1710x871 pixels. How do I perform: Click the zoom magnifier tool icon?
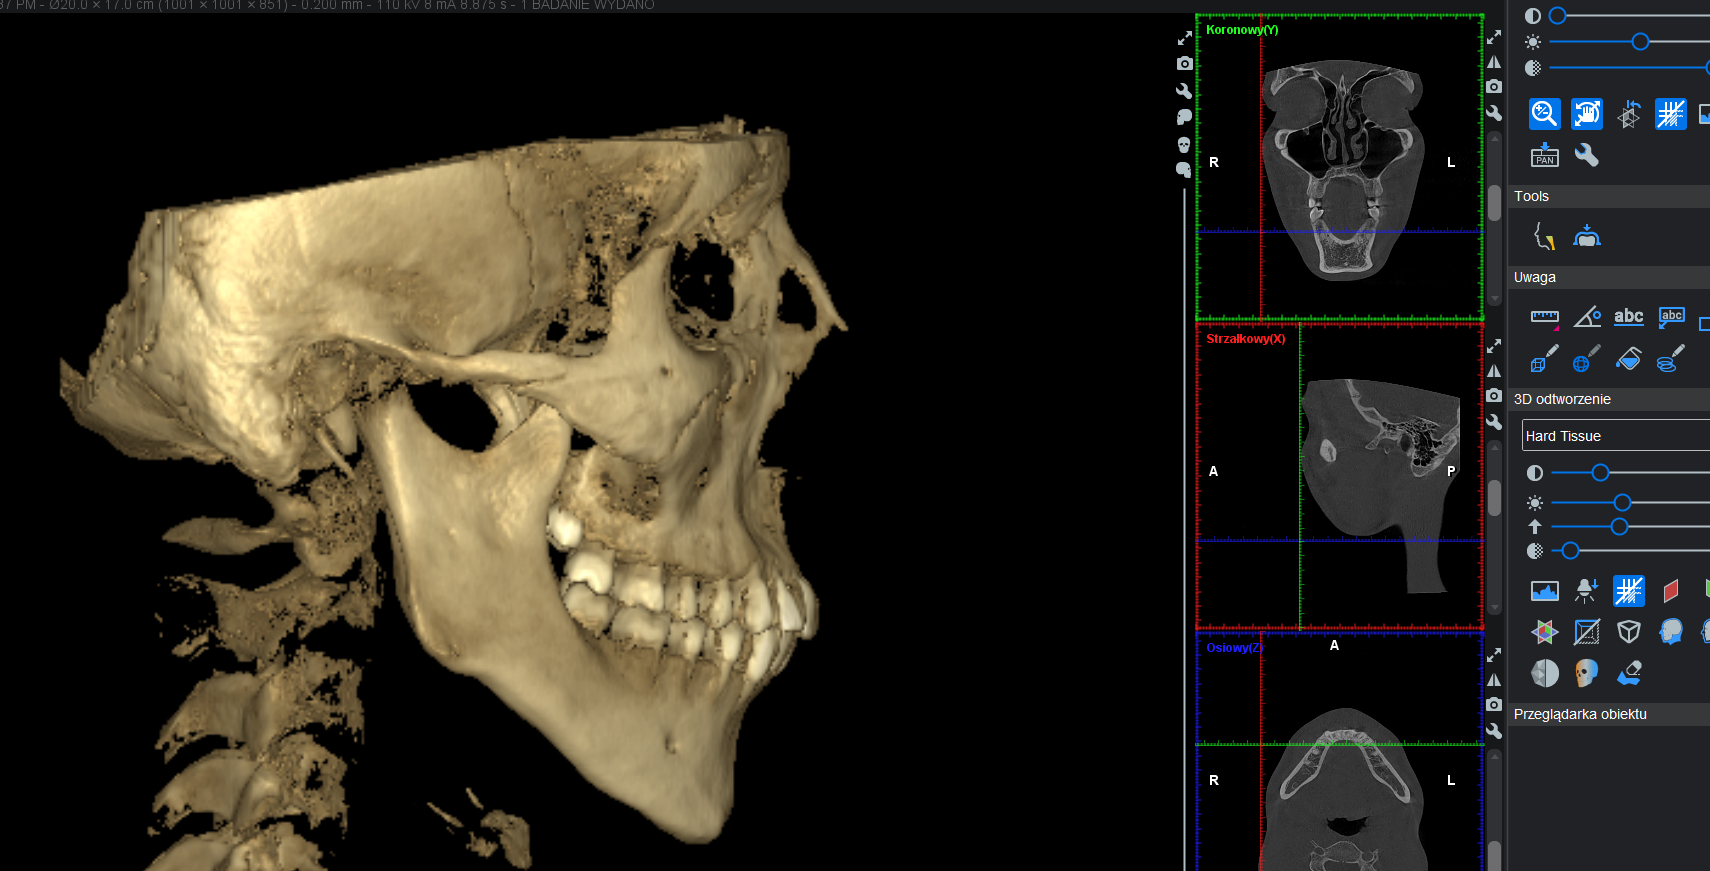pos(1544,114)
